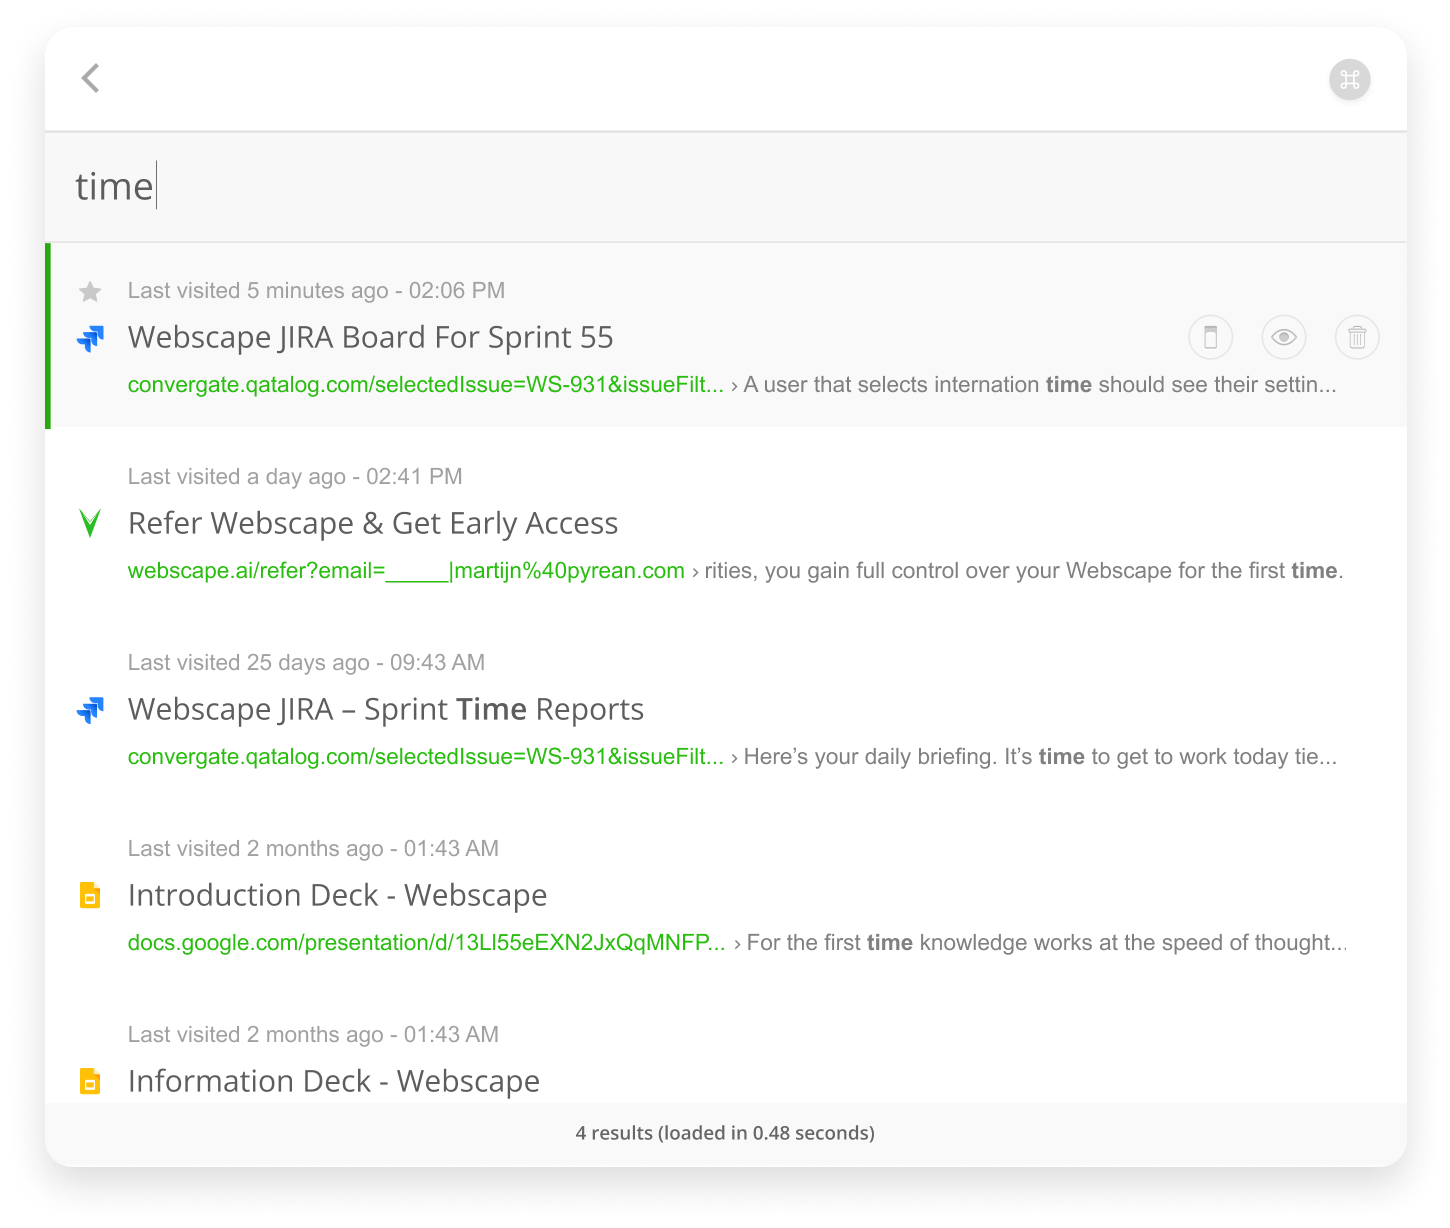Click the Jira icon beside Sprint Time Reports
Image resolution: width=1450 pixels, height=1228 pixels.
[x=90, y=710]
